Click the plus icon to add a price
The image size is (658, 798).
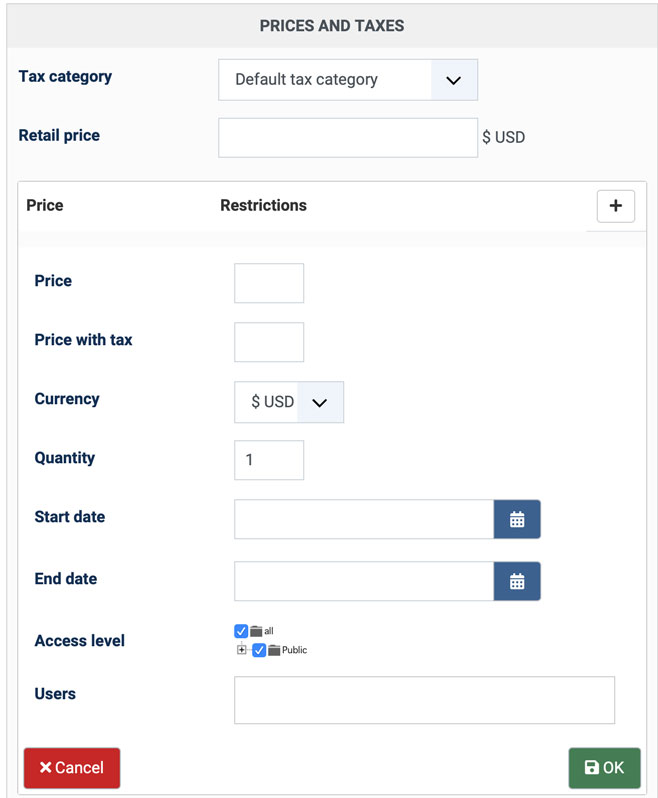click(x=615, y=206)
